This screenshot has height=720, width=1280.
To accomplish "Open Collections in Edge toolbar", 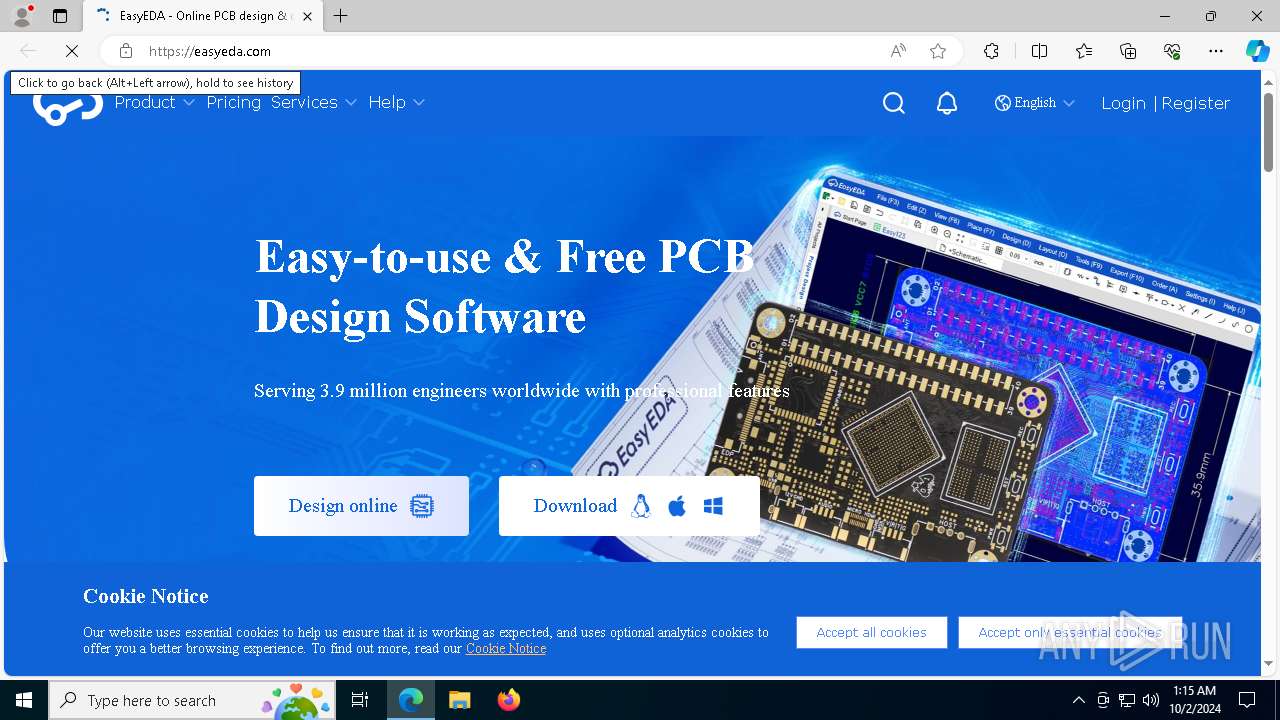I will pyautogui.click(x=1128, y=51).
